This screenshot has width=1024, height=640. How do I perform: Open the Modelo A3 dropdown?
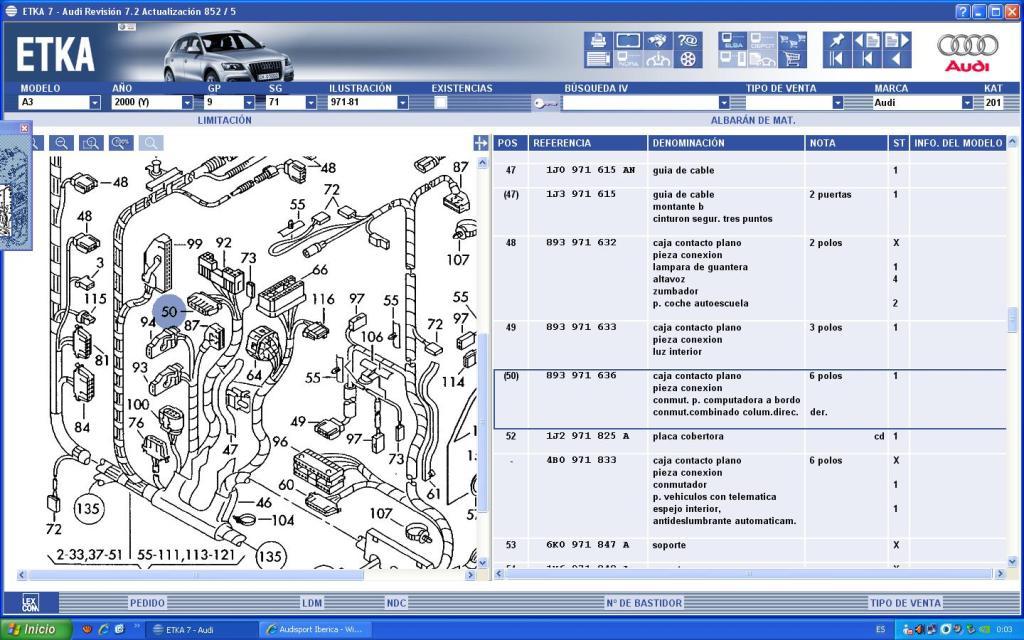95,103
